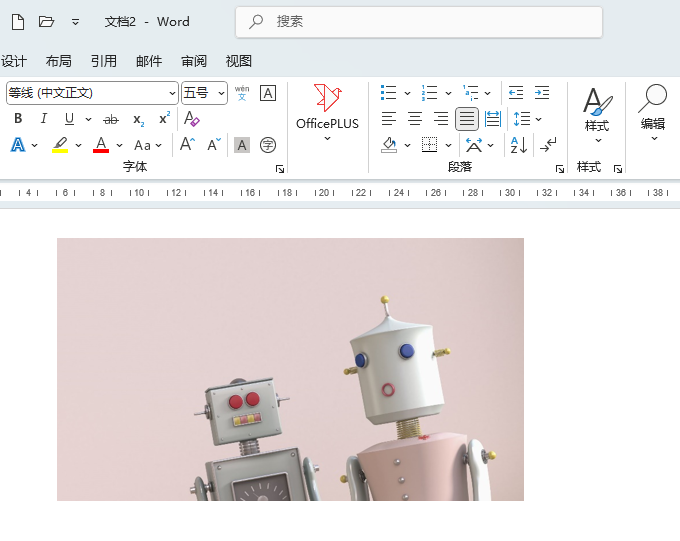Decrease font size icon
This screenshot has width=680, height=541.
click(x=214, y=144)
